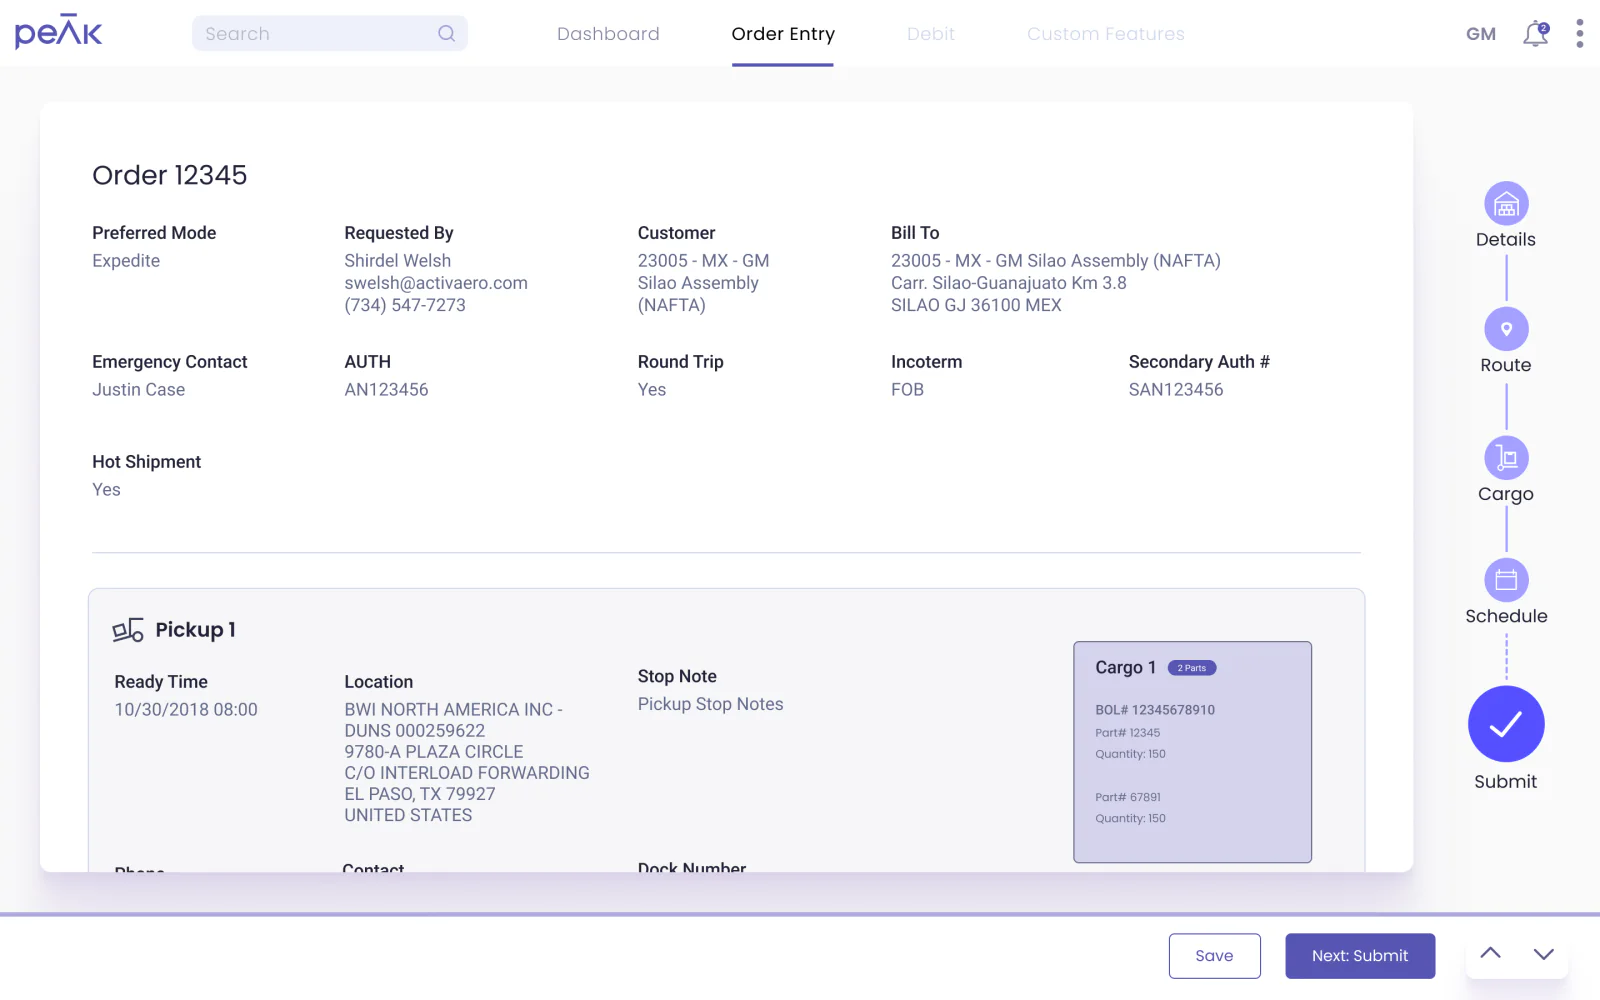Open the Custom Features tab

[x=1106, y=34]
